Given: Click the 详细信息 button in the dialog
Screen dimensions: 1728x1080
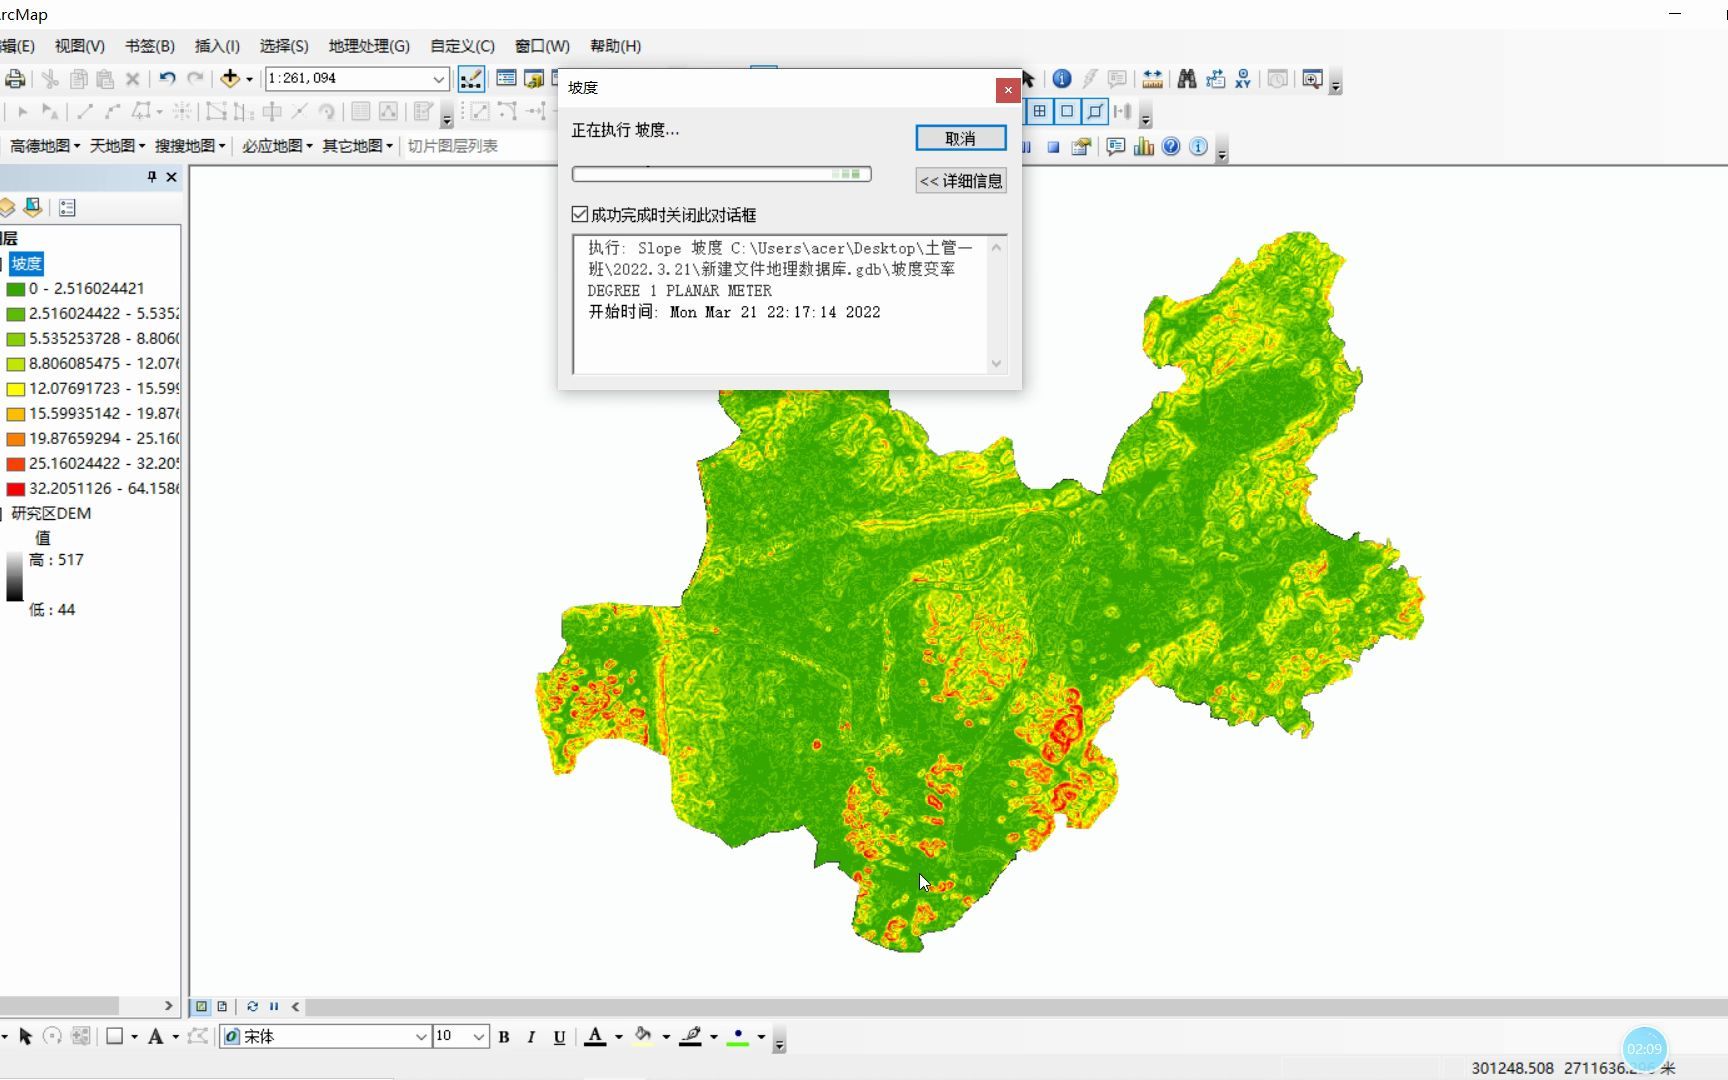Looking at the screenshot, I should [x=959, y=180].
